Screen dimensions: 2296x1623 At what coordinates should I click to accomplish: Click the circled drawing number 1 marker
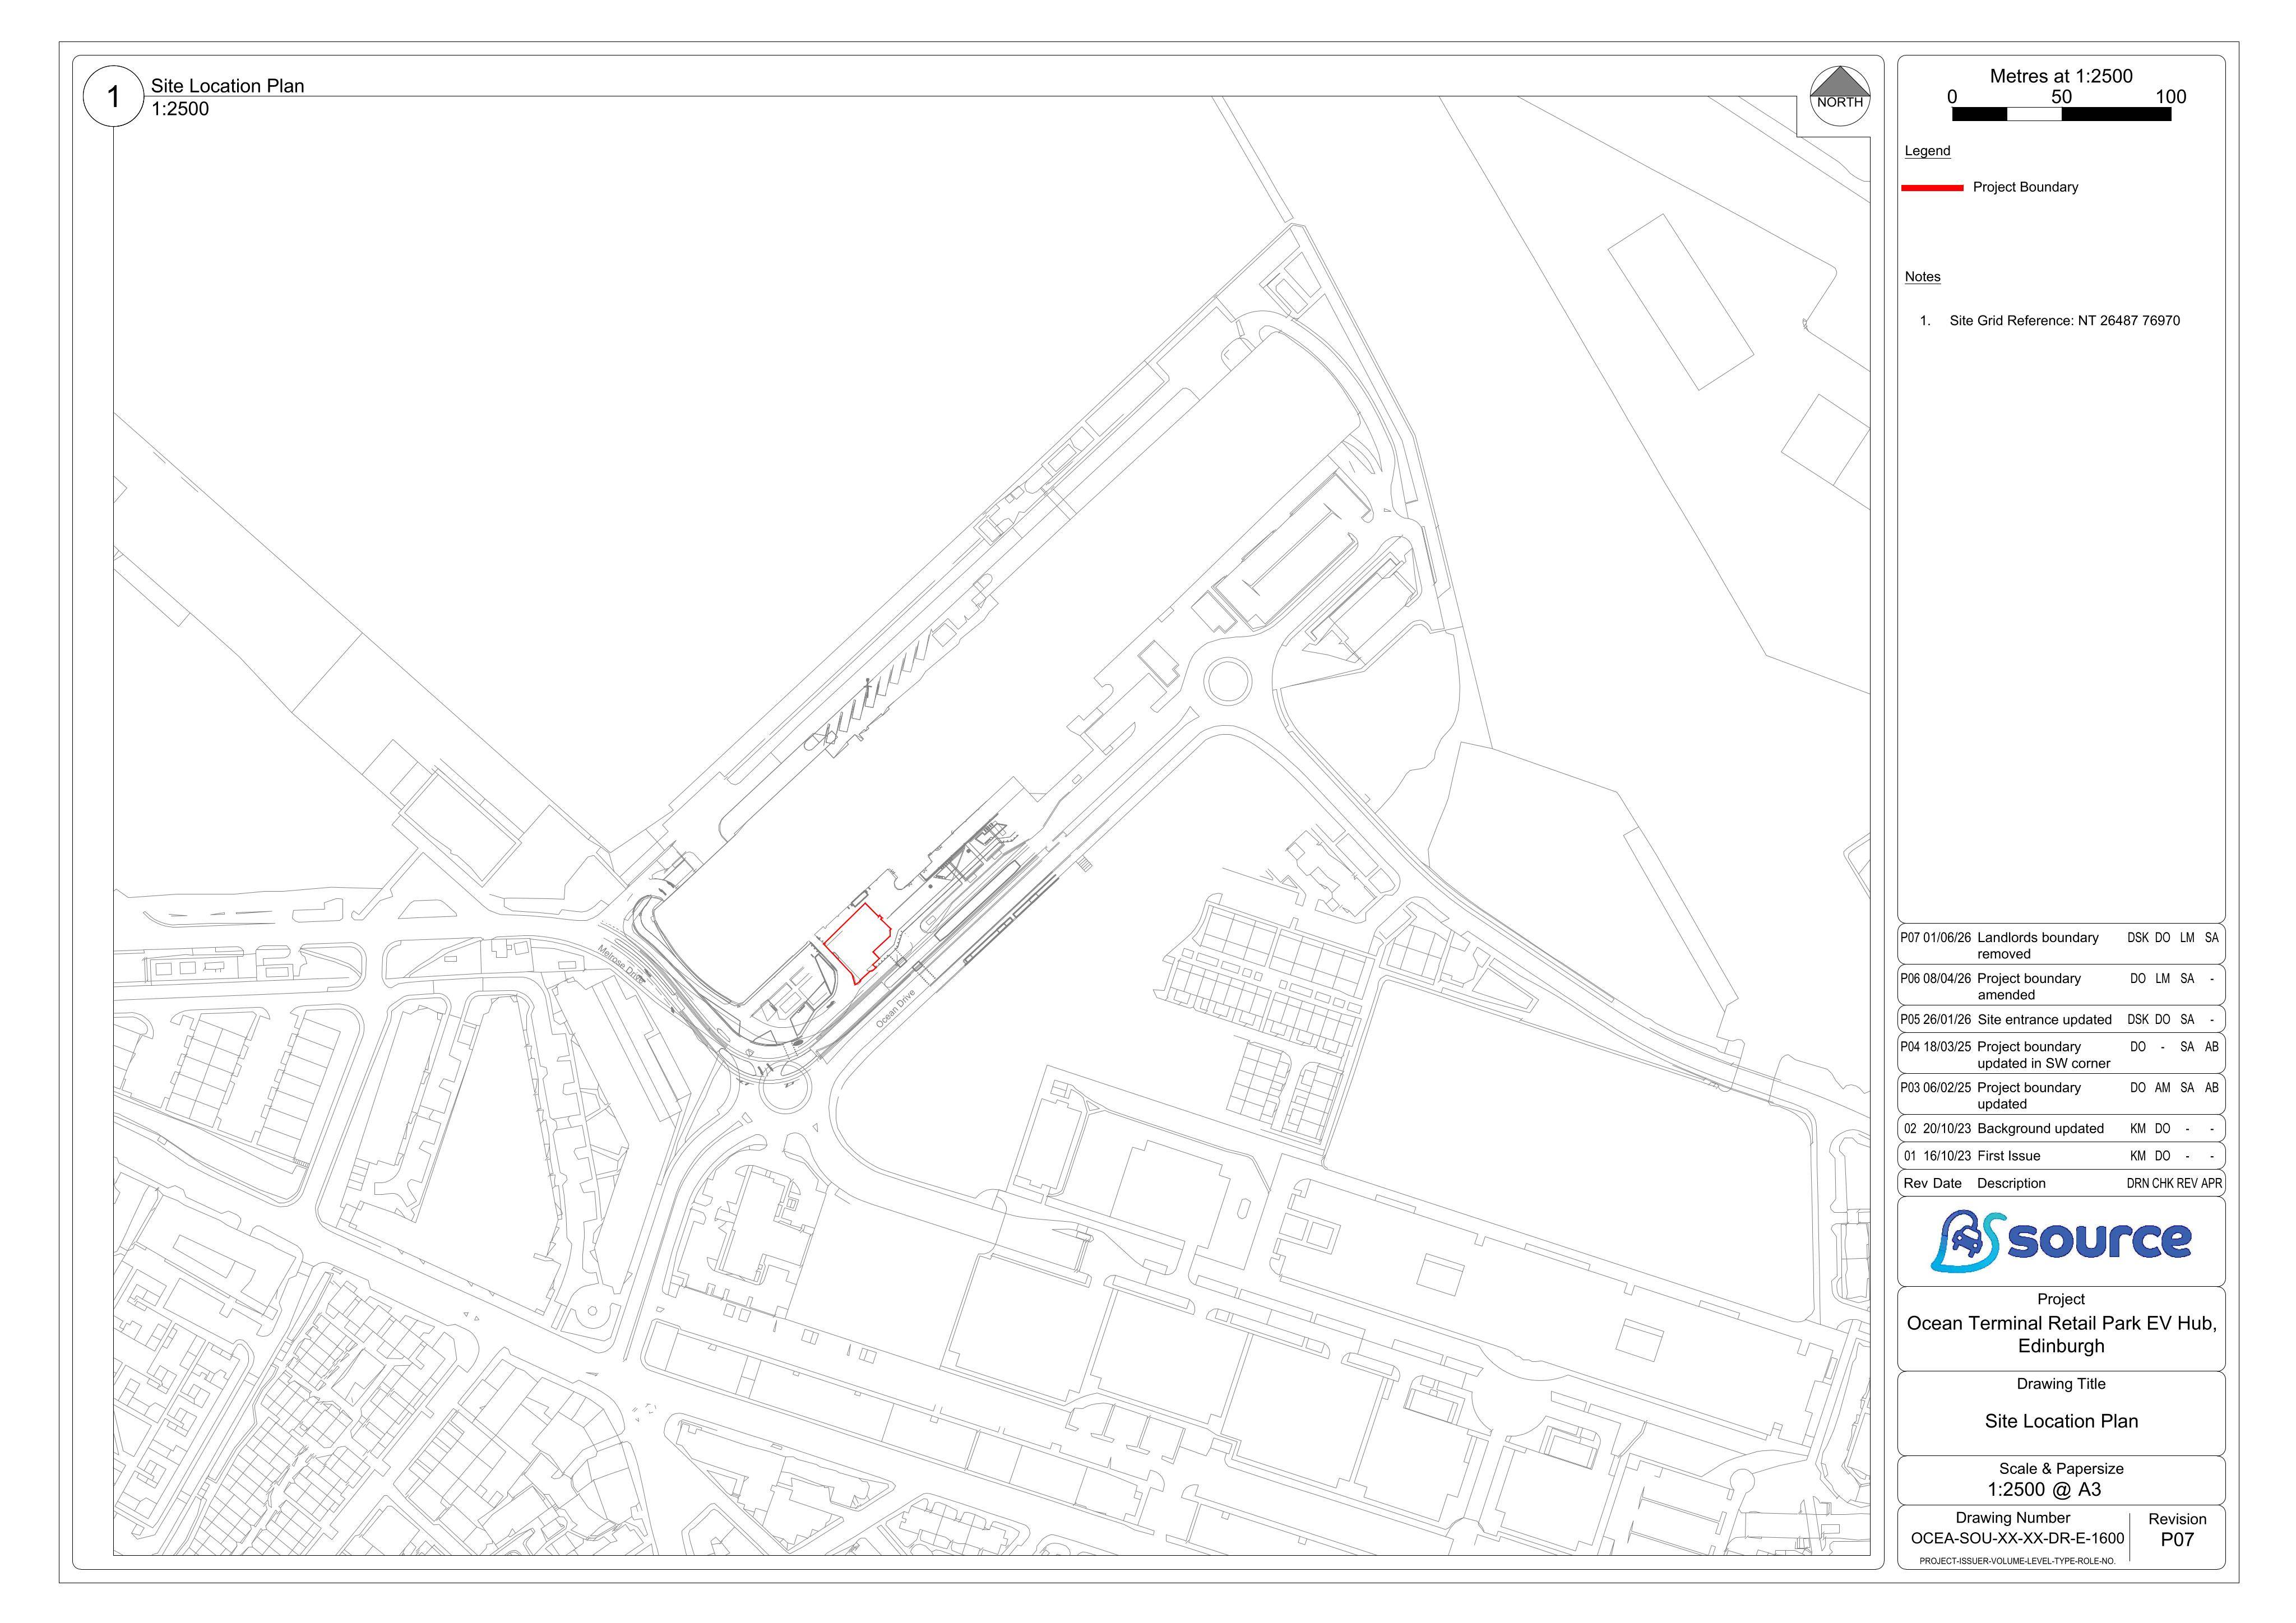pyautogui.click(x=113, y=97)
